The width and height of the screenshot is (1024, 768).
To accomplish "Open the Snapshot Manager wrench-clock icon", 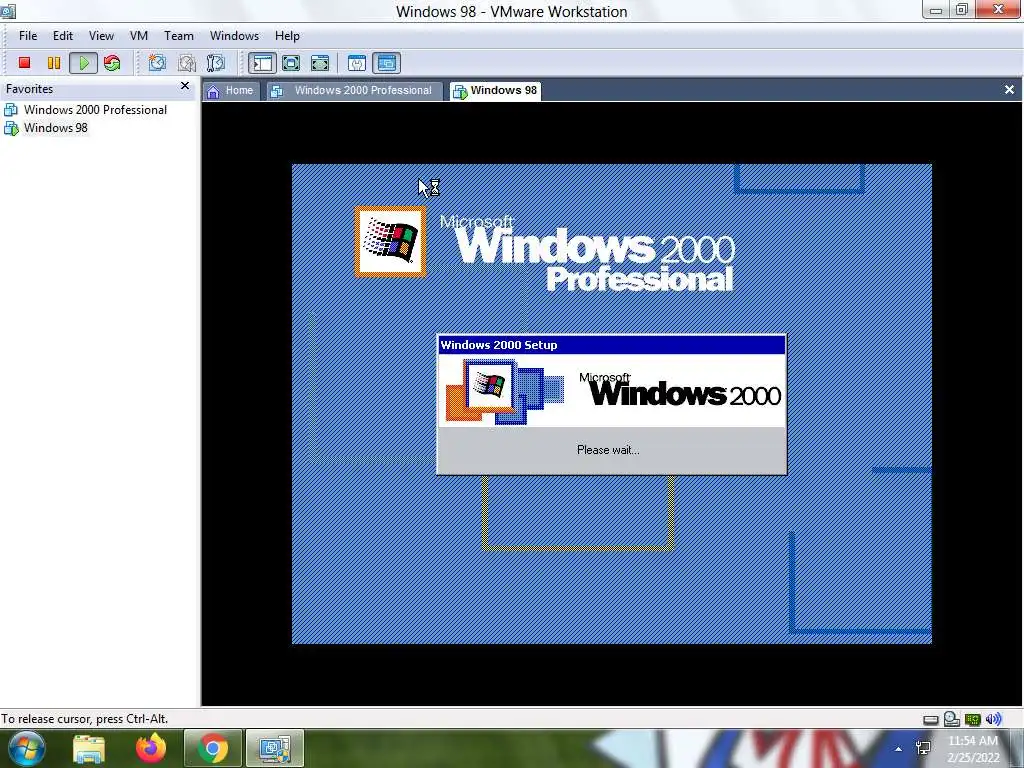I will (x=216, y=63).
